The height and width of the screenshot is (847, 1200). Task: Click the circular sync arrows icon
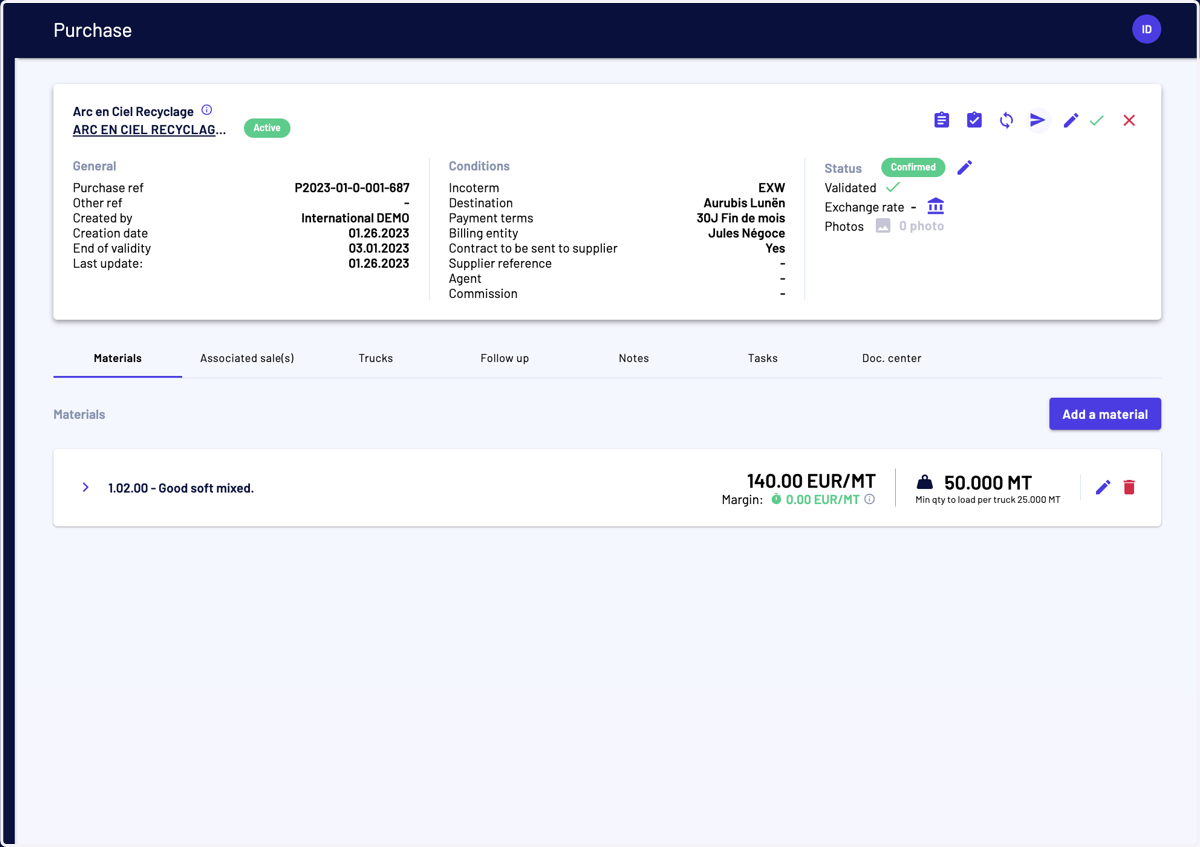(x=1006, y=120)
